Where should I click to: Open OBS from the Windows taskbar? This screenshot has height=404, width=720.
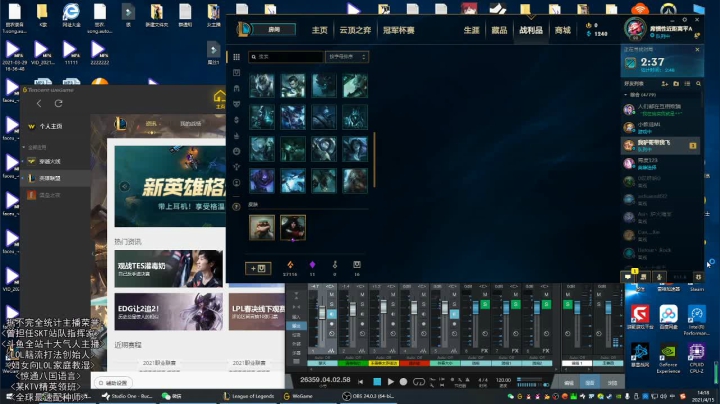coord(369,396)
